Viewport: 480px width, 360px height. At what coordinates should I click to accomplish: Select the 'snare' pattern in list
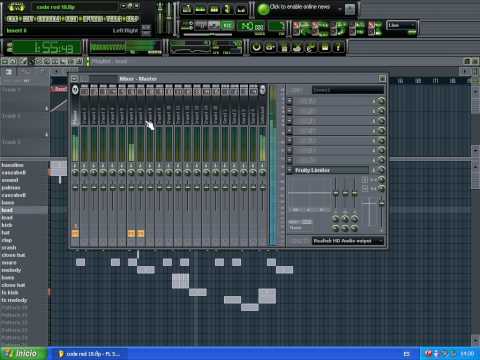(9, 263)
